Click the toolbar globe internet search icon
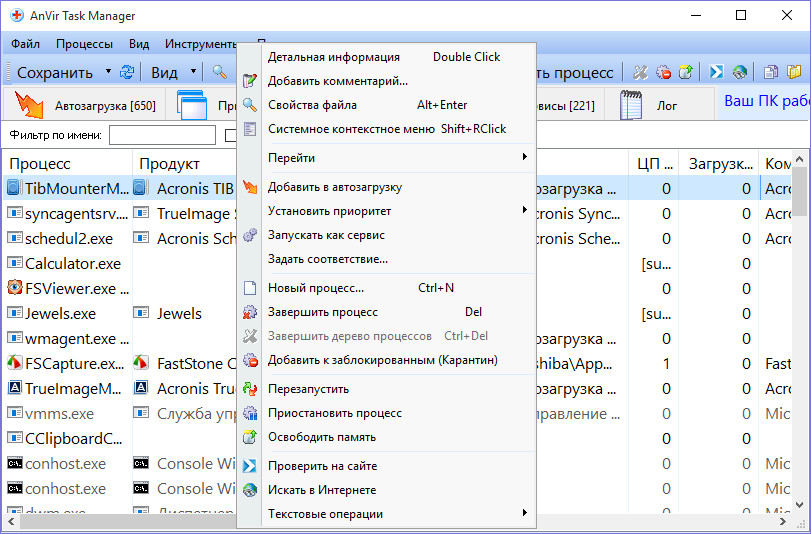Image resolution: width=811 pixels, height=534 pixels. pos(740,72)
